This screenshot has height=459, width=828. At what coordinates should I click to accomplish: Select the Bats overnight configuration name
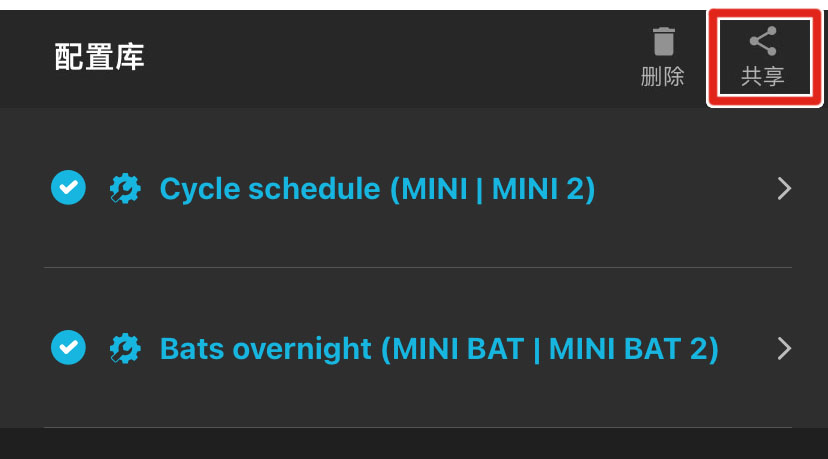266,348
